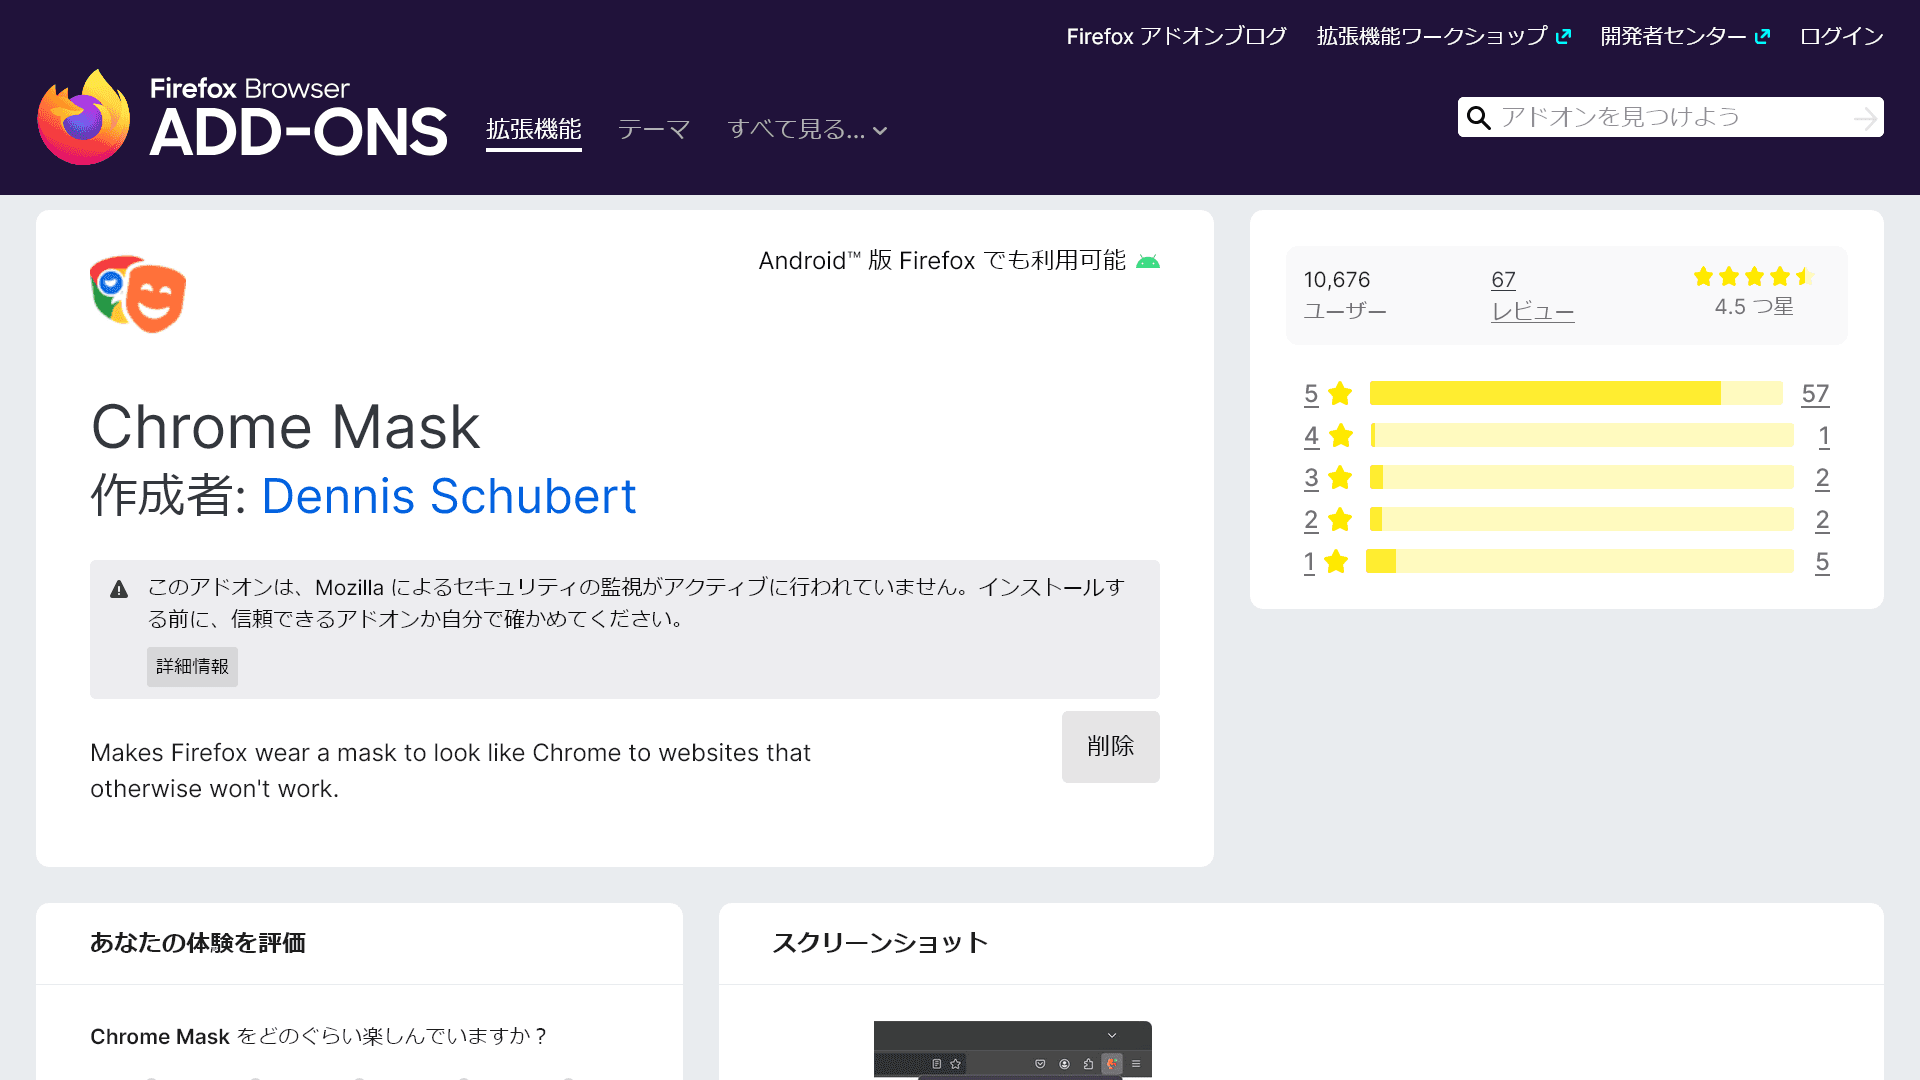Screen dimensions: 1920x1080
Task: Click the 削除 button
Action: [x=1110, y=747]
